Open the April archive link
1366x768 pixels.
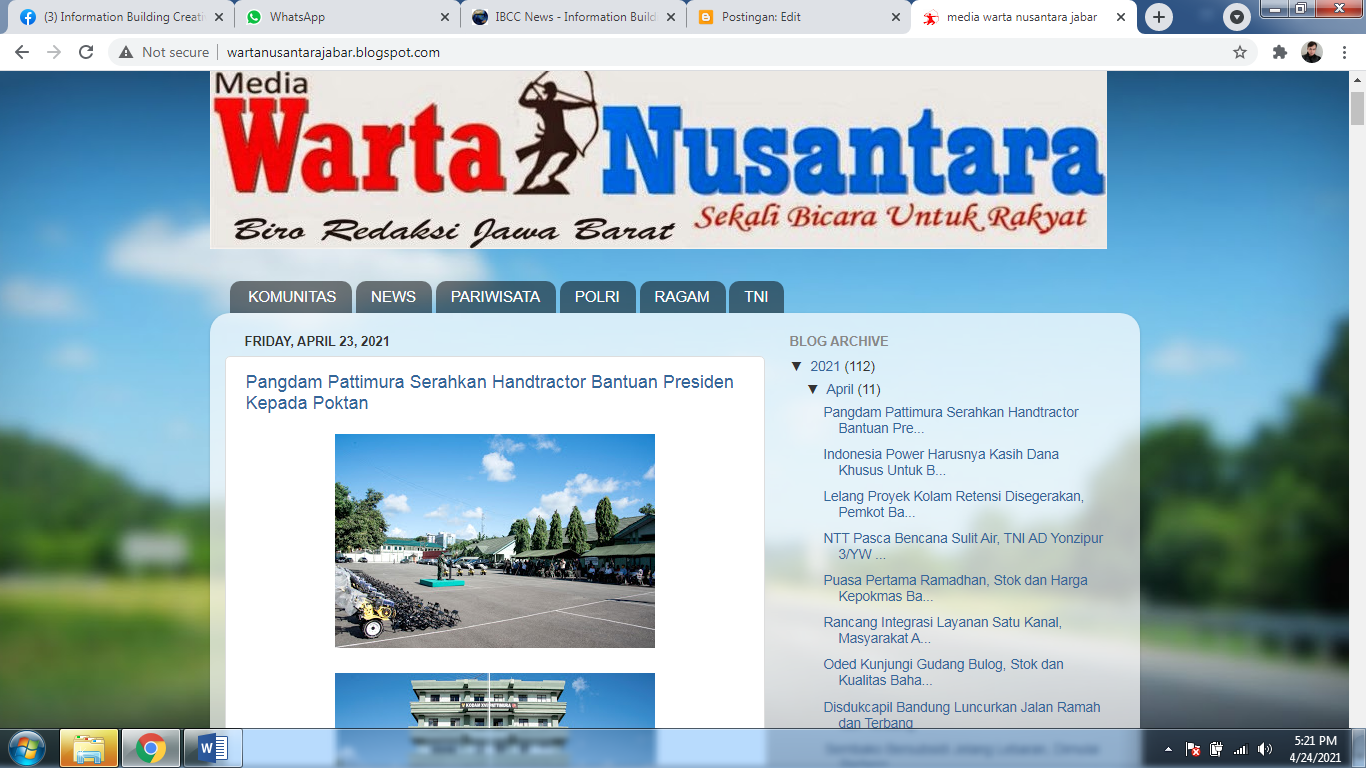840,389
